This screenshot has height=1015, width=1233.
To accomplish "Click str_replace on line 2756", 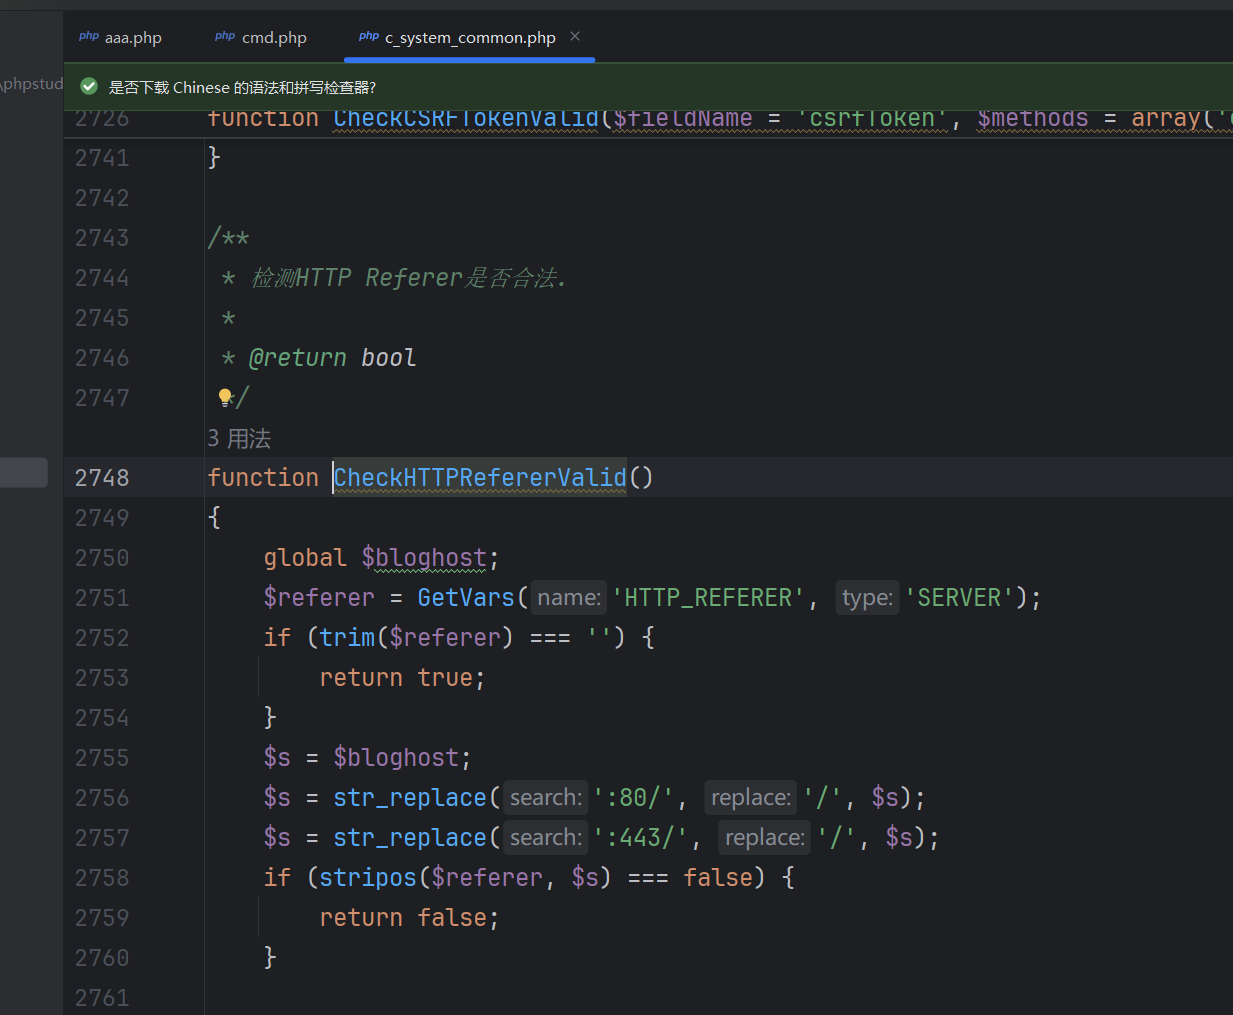I will [410, 797].
